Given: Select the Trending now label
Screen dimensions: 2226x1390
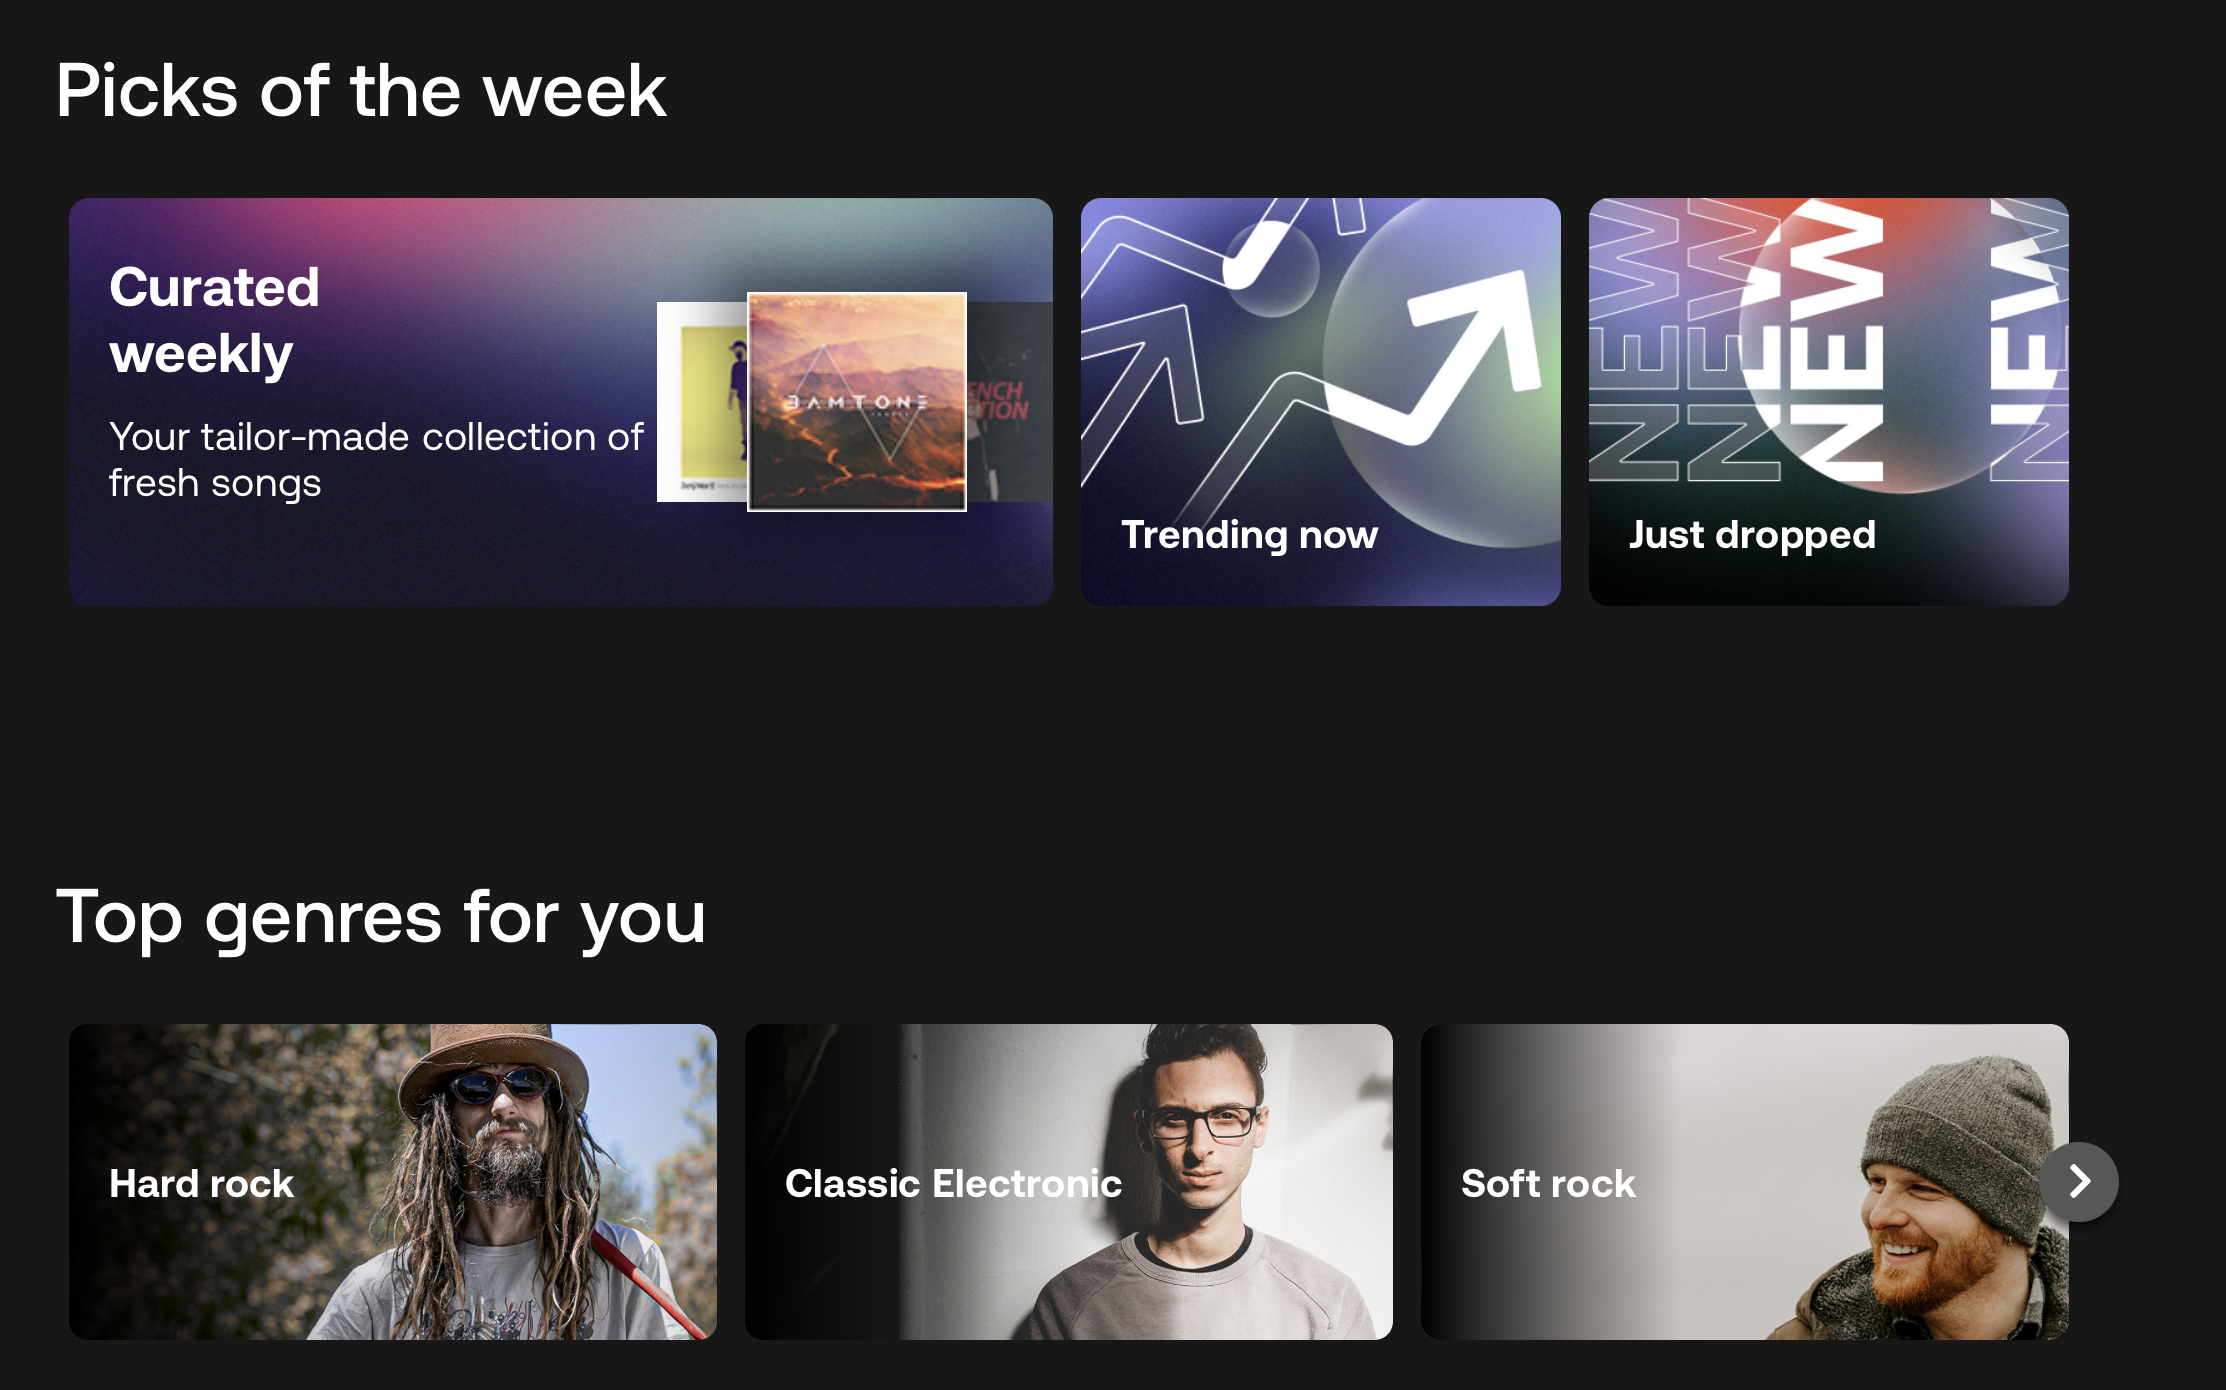Looking at the screenshot, I should click(1249, 535).
